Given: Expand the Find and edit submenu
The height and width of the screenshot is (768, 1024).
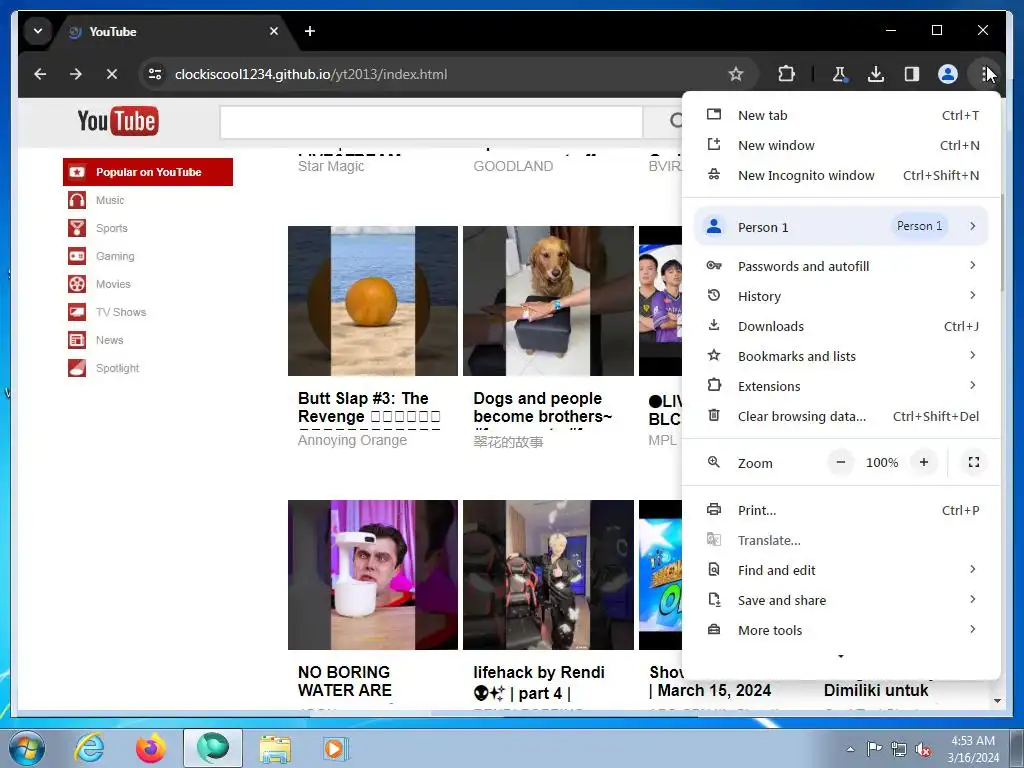Looking at the screenshot, I should tap(841, 570).
